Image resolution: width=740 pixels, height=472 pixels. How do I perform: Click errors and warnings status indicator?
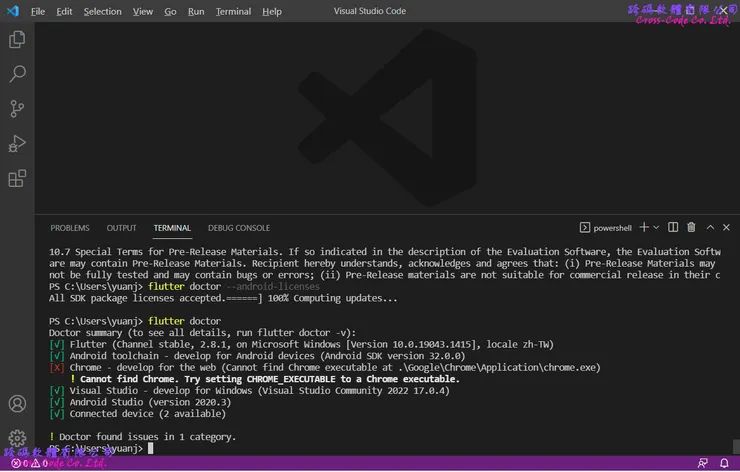pos(30,464)
